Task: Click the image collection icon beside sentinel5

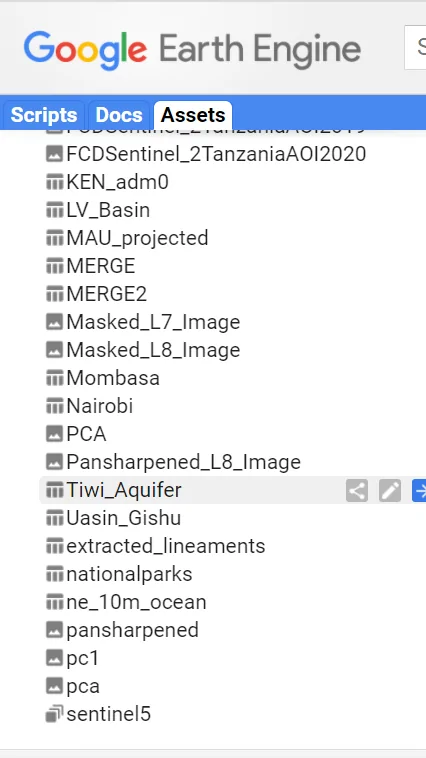Action: click(x=55, y=714)
